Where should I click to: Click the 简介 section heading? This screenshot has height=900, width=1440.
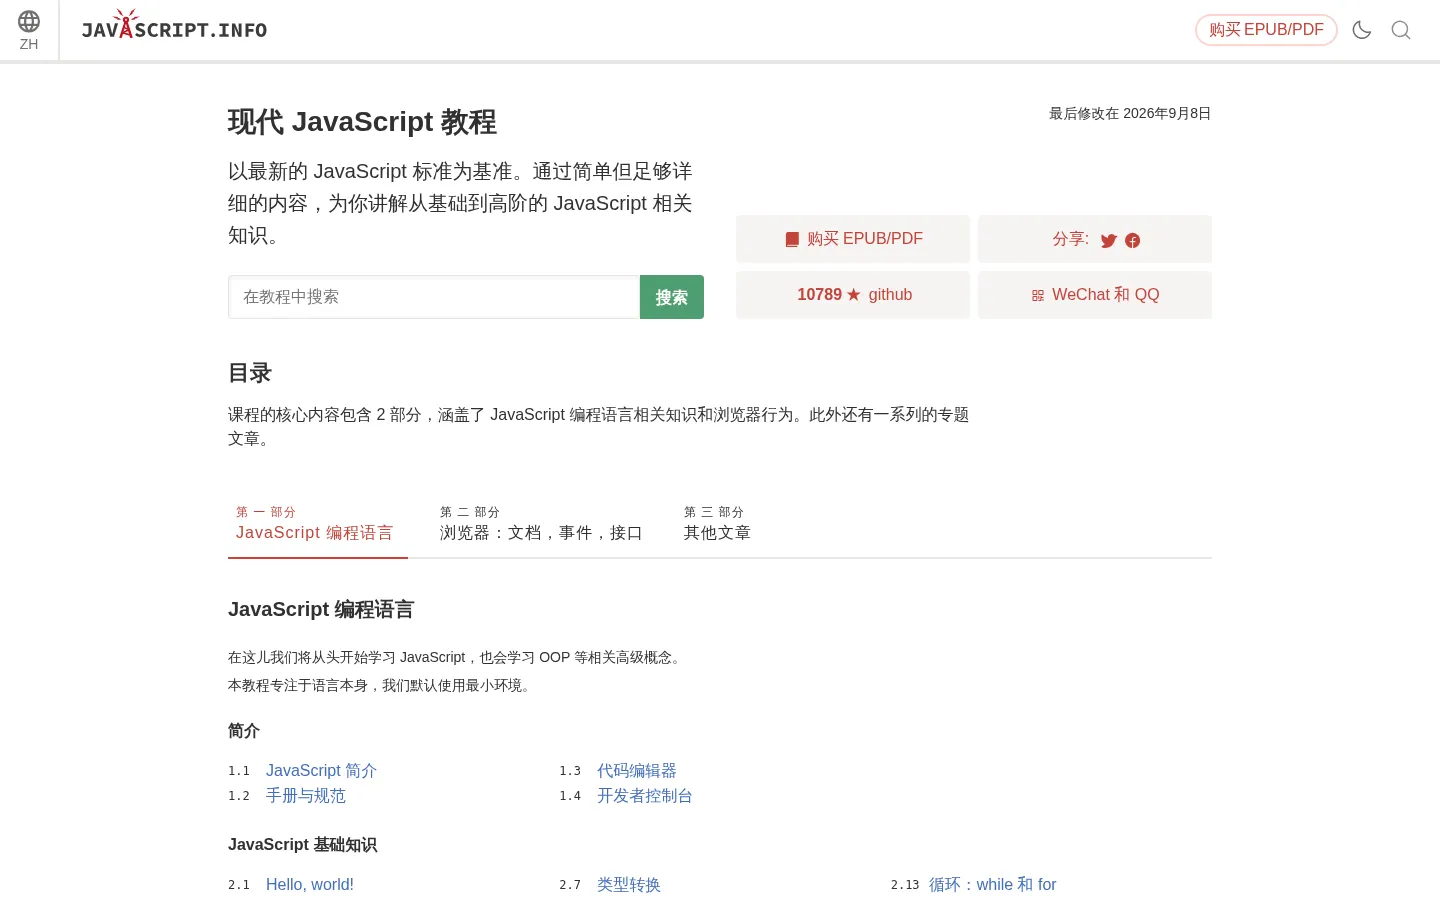pyautogui.click(x=244, y=731)
